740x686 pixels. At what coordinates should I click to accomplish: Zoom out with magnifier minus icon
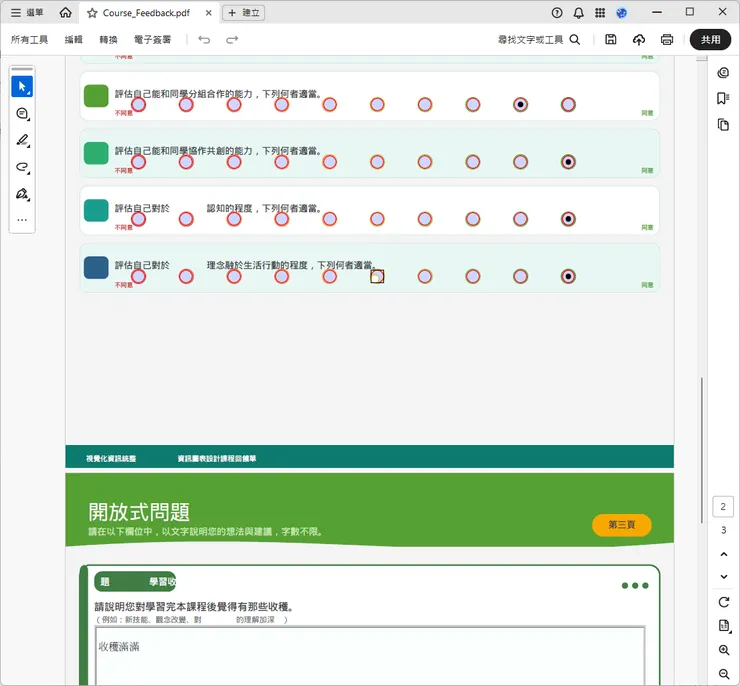(x=723, y=674)
